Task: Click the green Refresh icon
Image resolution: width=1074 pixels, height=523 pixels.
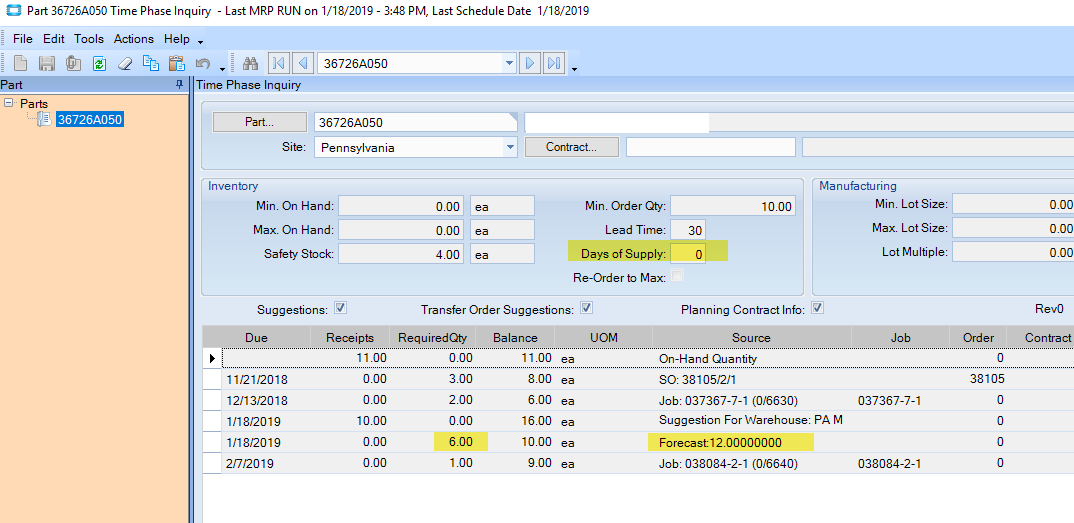Action: point(99,64)
